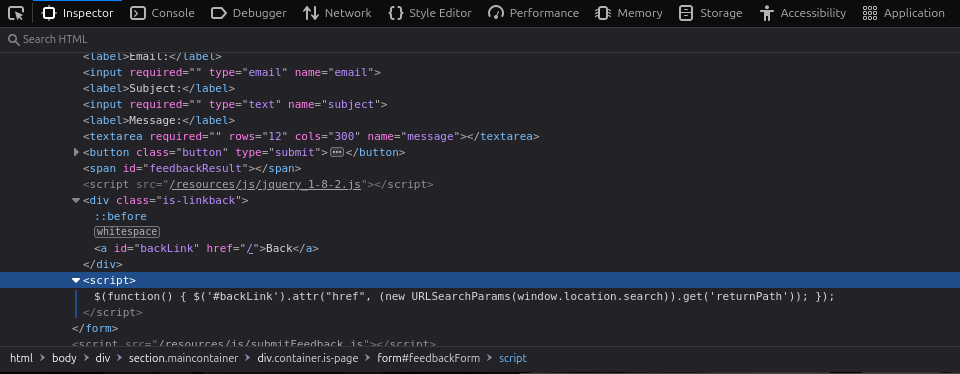Image resolution: width=960 pixels, height=374 pixels.
Task: Open the Performance tab
Action: tap(533, 13)
